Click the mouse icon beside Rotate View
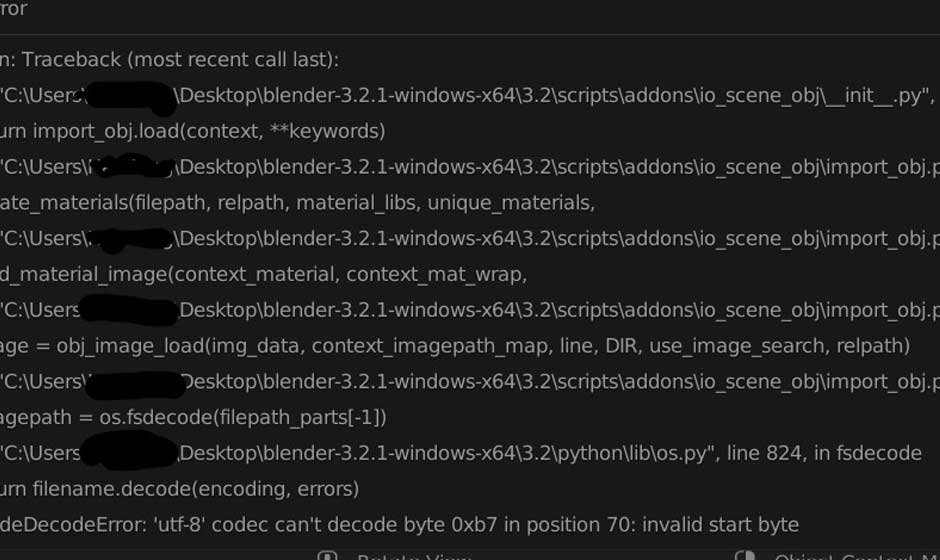This screenshot has height=560, width=940. (327, 556)
